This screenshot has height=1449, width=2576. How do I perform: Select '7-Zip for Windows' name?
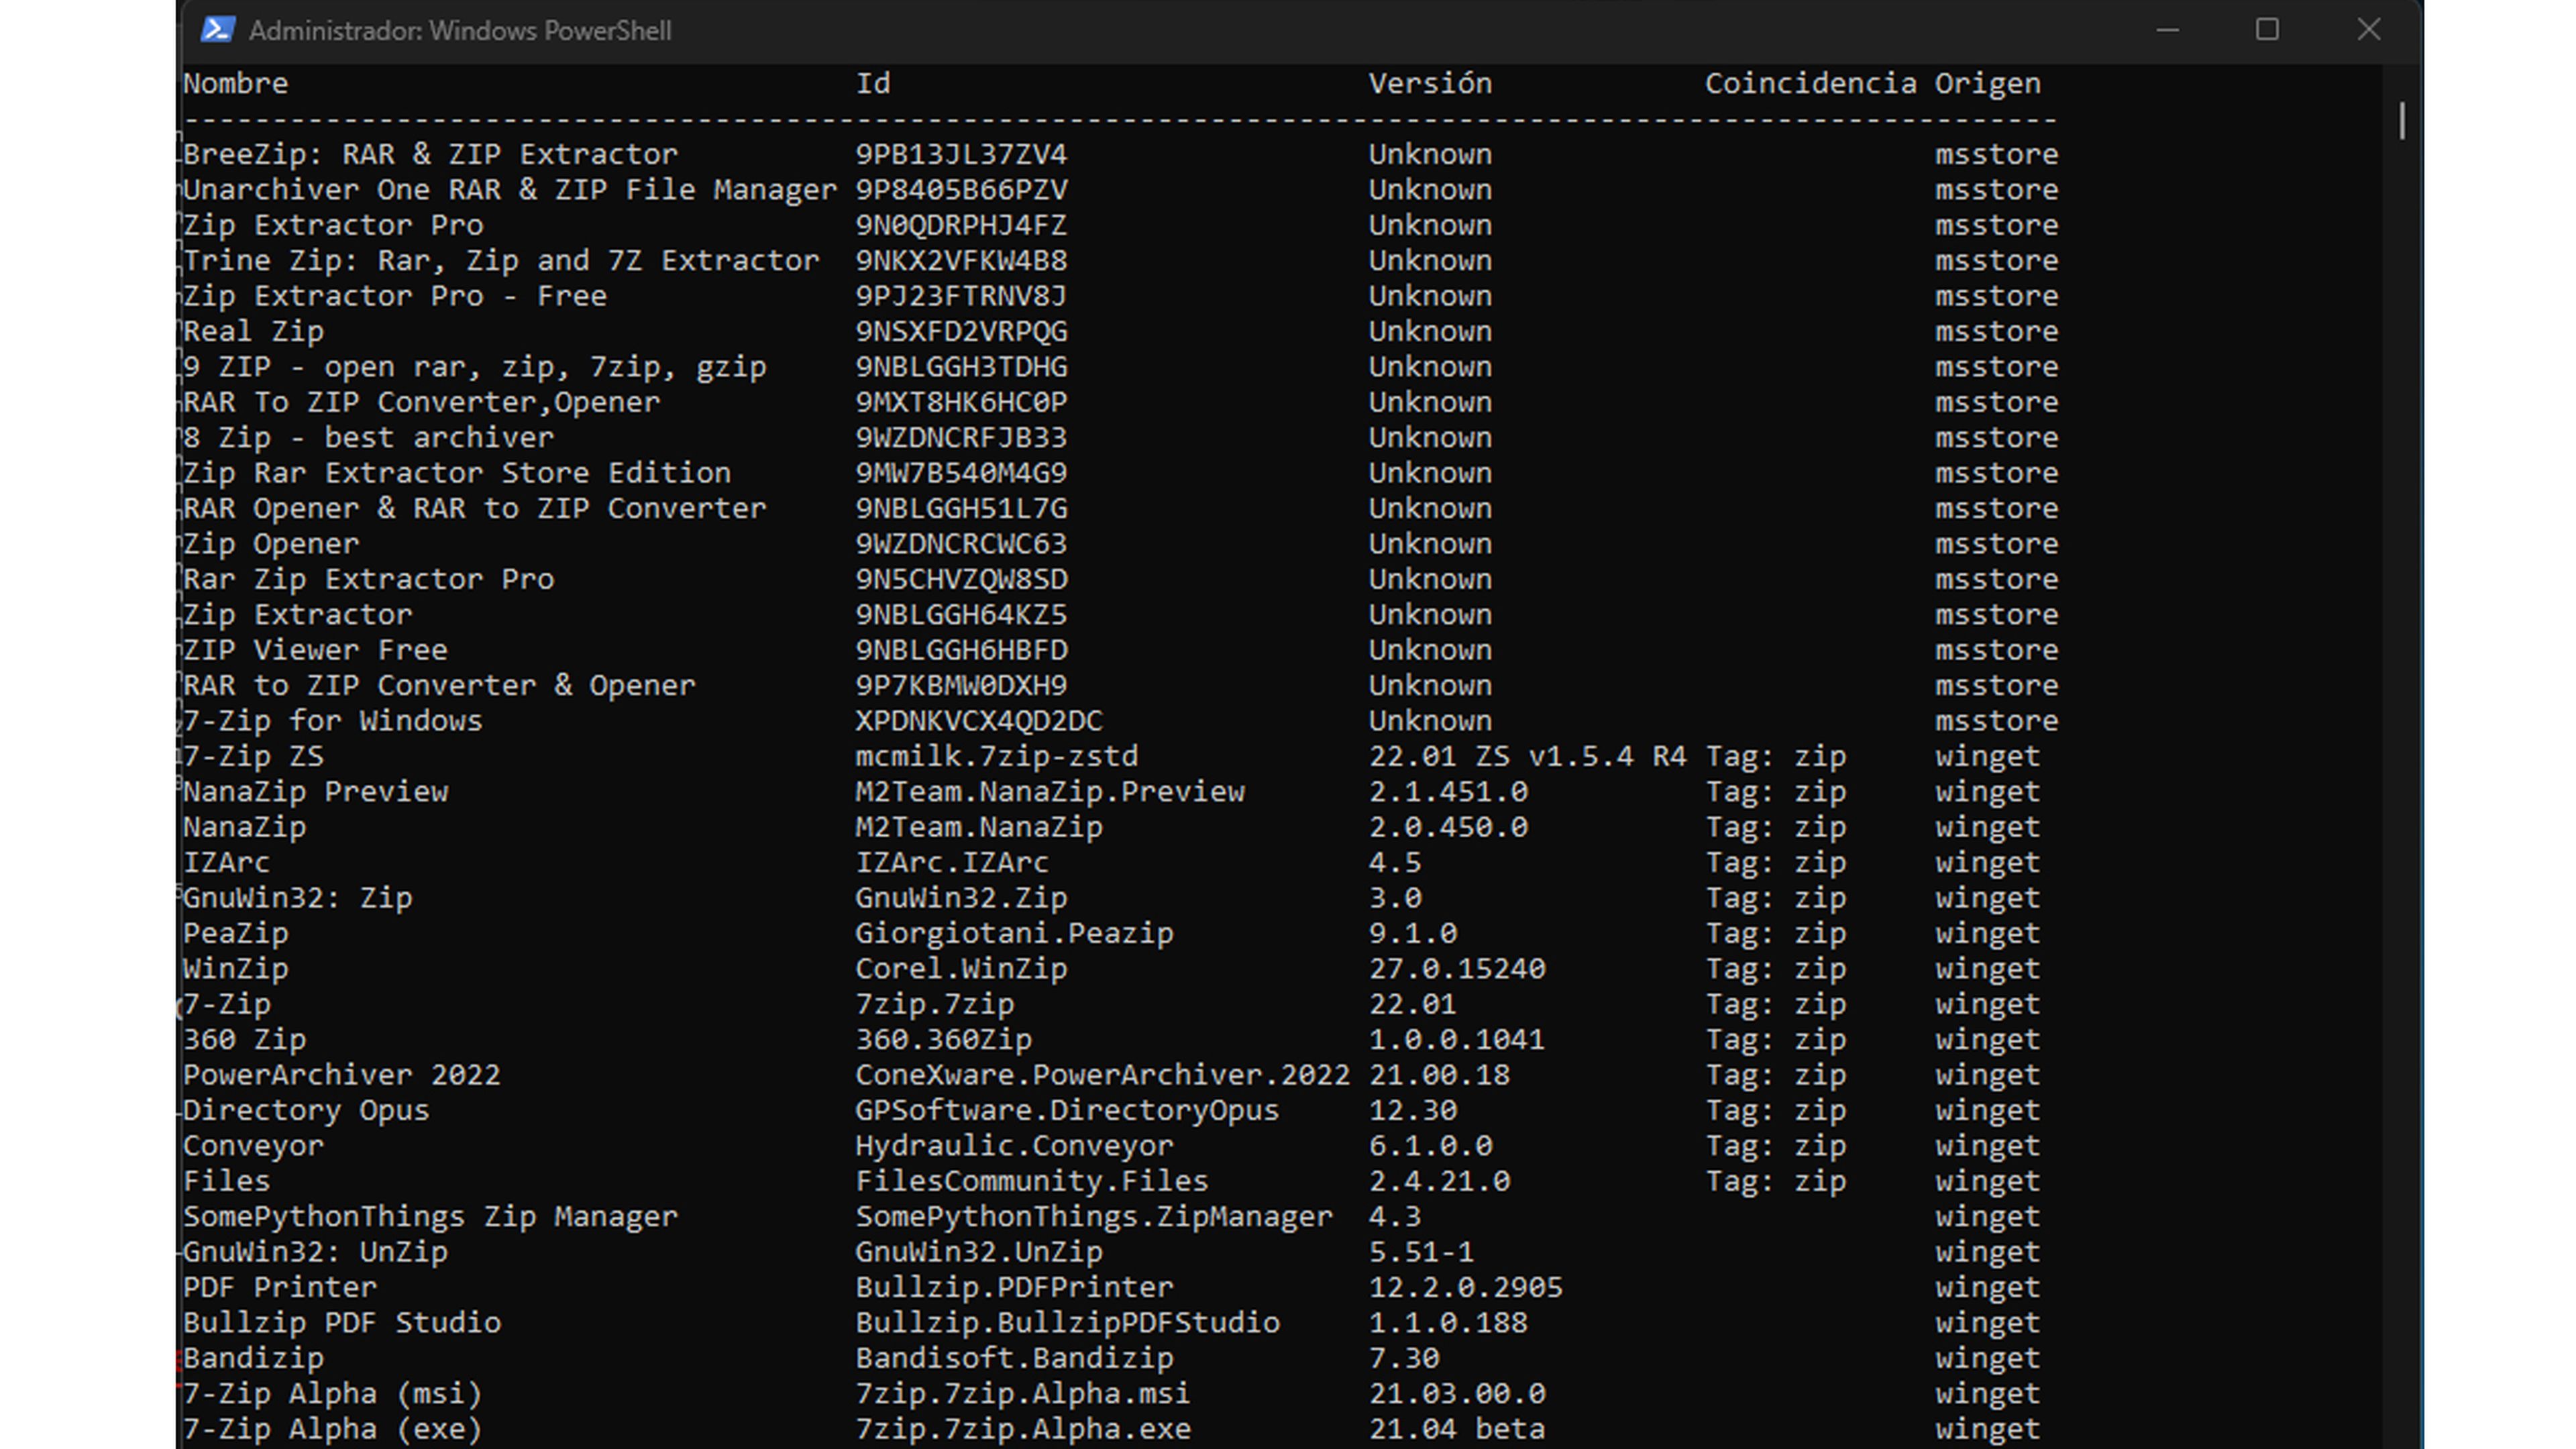pyautogui.click(x=333, y=721)
